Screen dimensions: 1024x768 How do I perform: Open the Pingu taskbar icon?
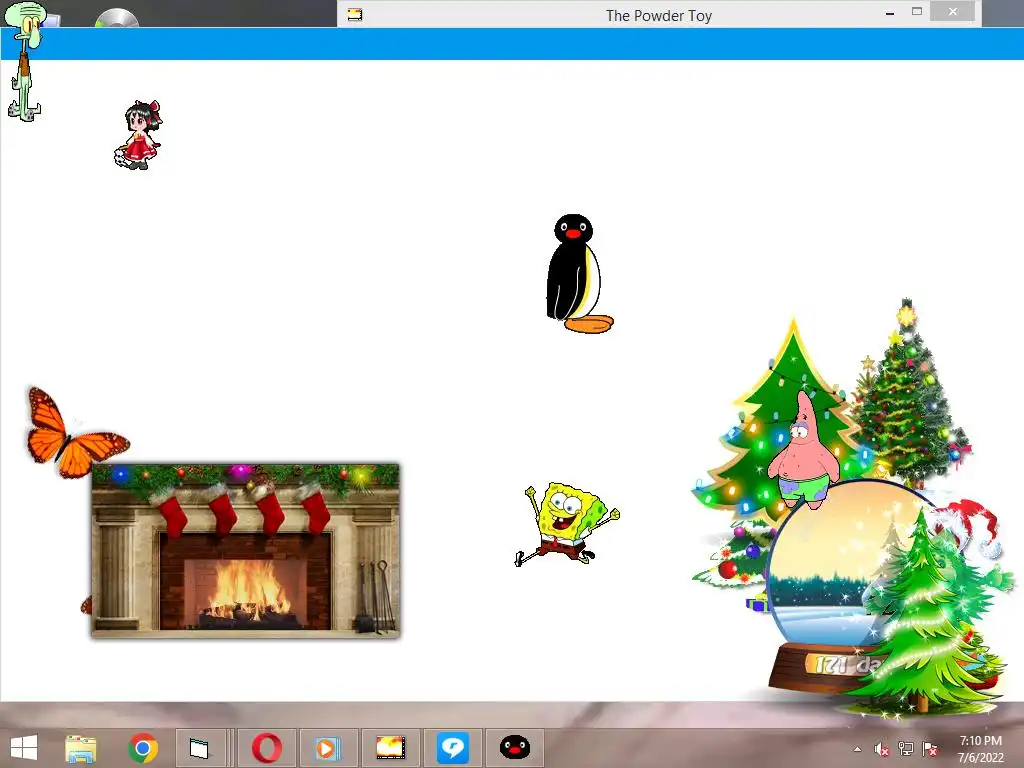click(515, 748)
